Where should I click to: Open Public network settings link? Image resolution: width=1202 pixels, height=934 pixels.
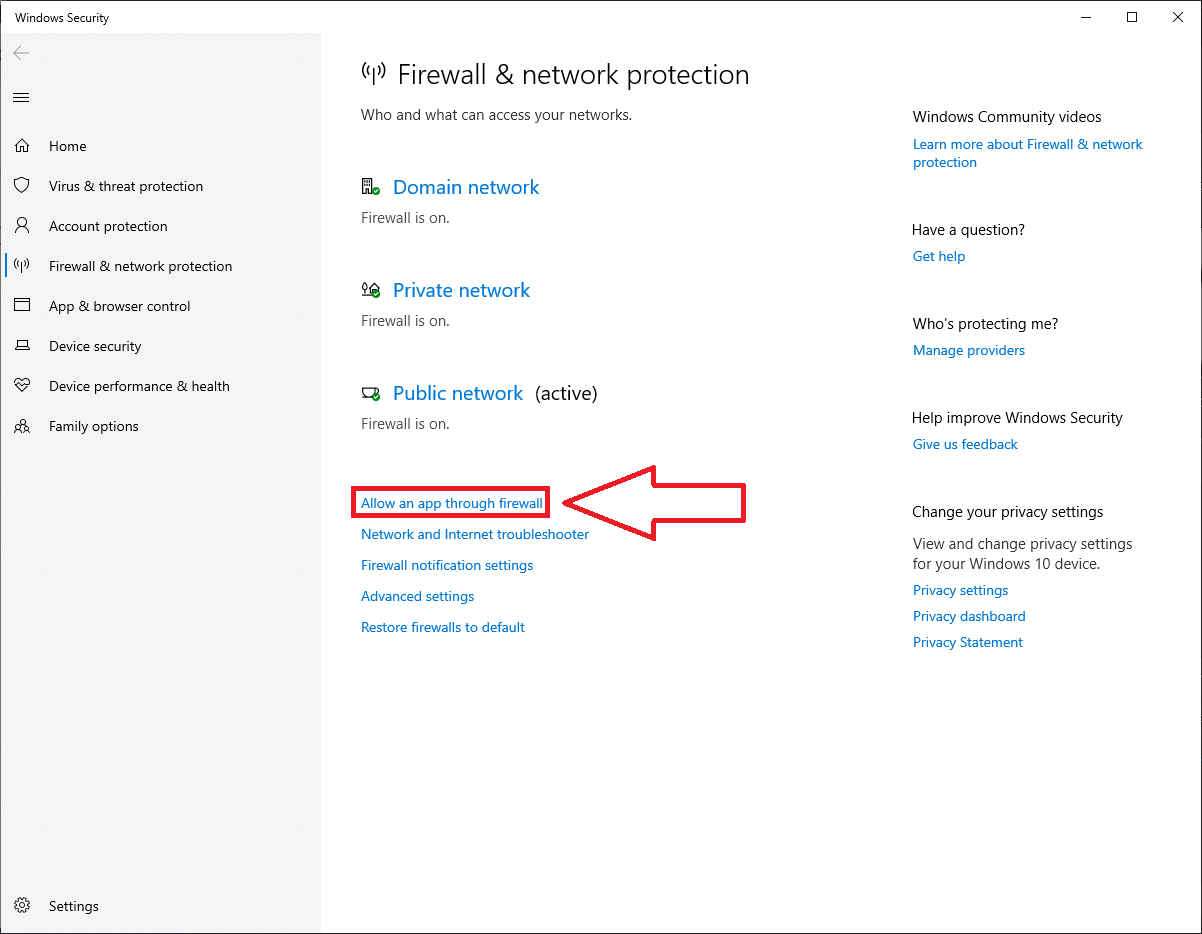[x=458, y=393]
